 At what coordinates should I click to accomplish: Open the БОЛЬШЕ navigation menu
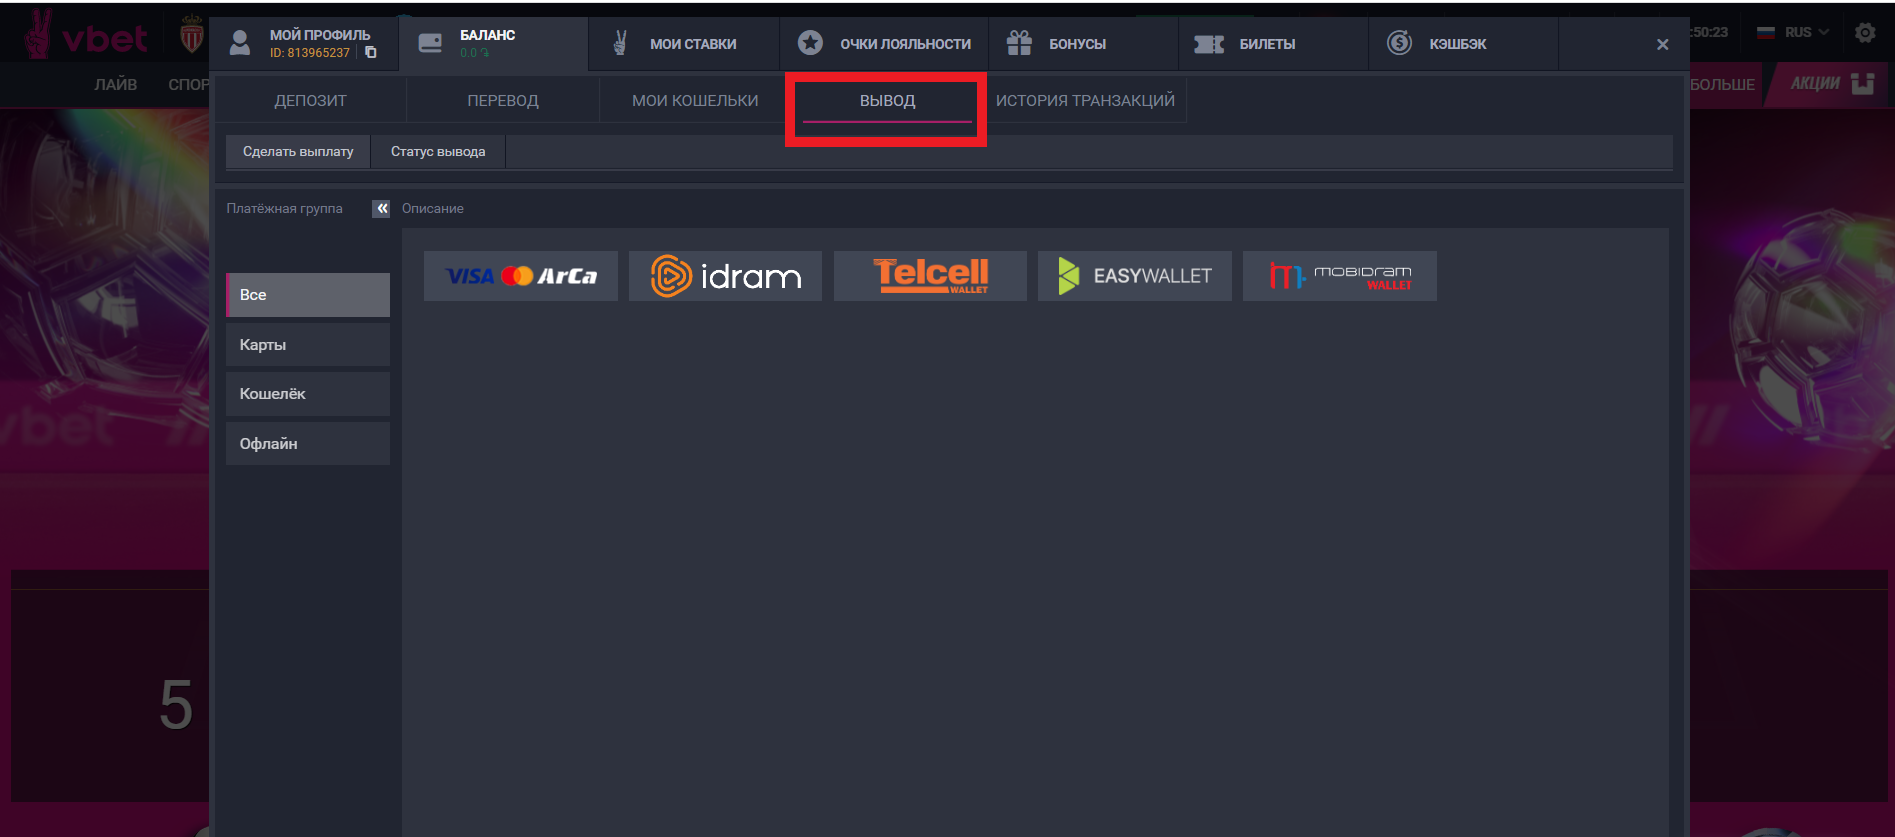point(1722,84)
